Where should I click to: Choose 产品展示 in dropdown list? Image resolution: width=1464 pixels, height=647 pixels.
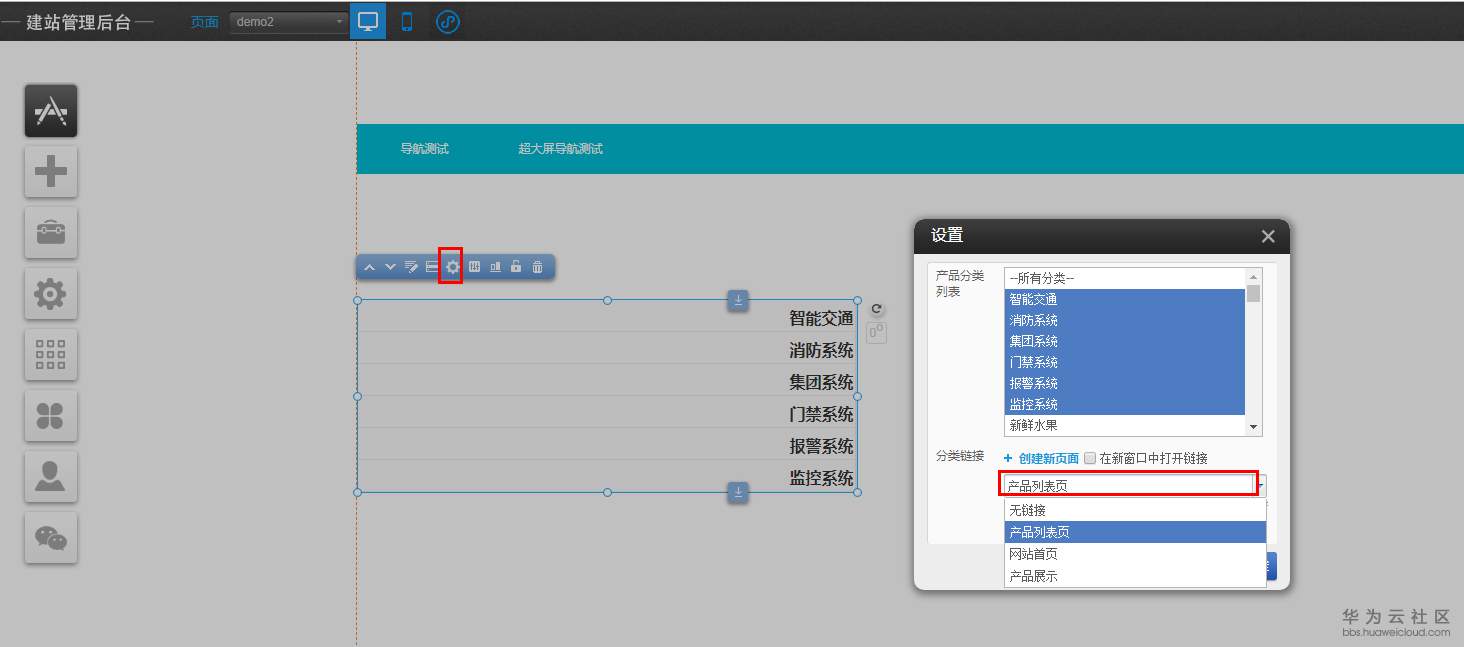click(x=1135, y=576)
